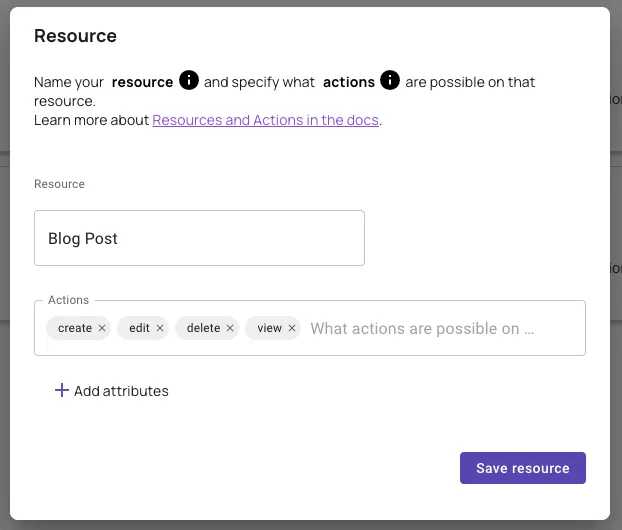This screenshot has height=530, width=622.
Task: Select the "create" chip label
Action: coord(75,328)
